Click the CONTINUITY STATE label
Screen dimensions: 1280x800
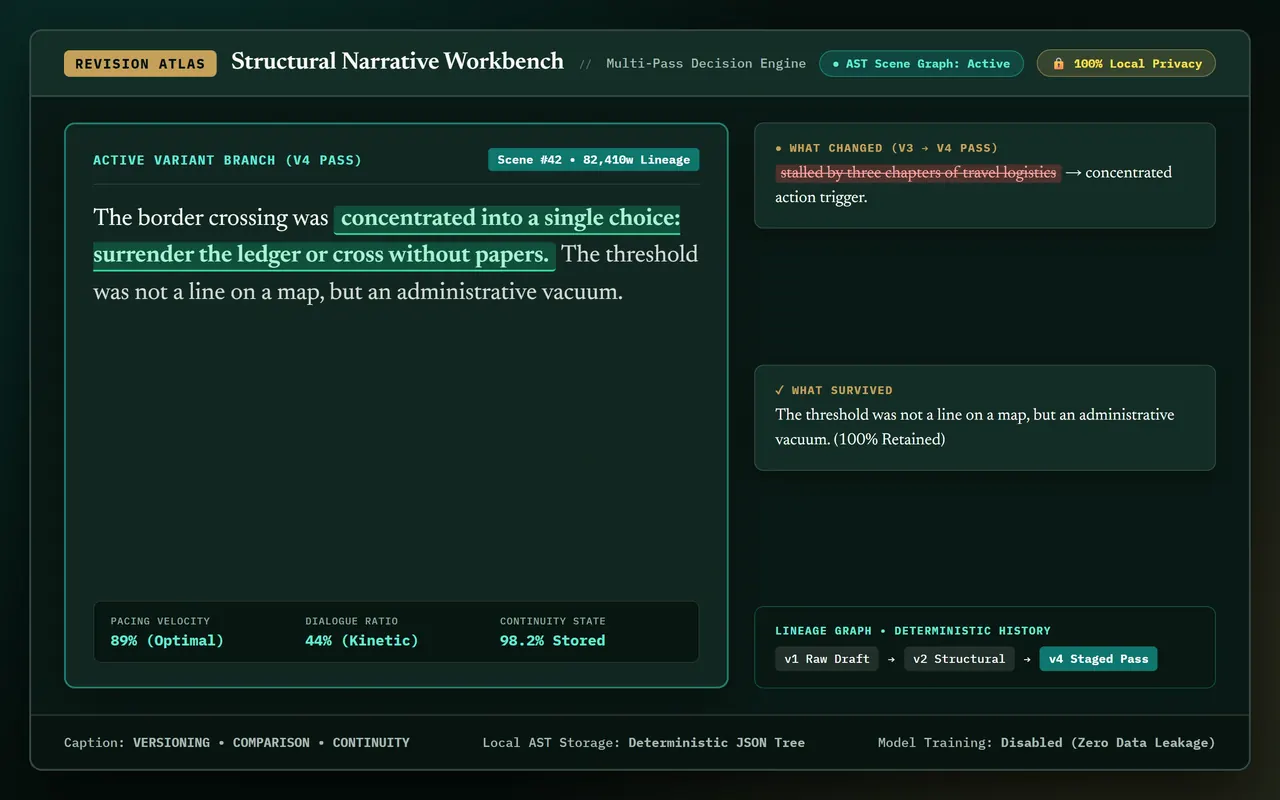pyautogui.click(x=552, y=621)
